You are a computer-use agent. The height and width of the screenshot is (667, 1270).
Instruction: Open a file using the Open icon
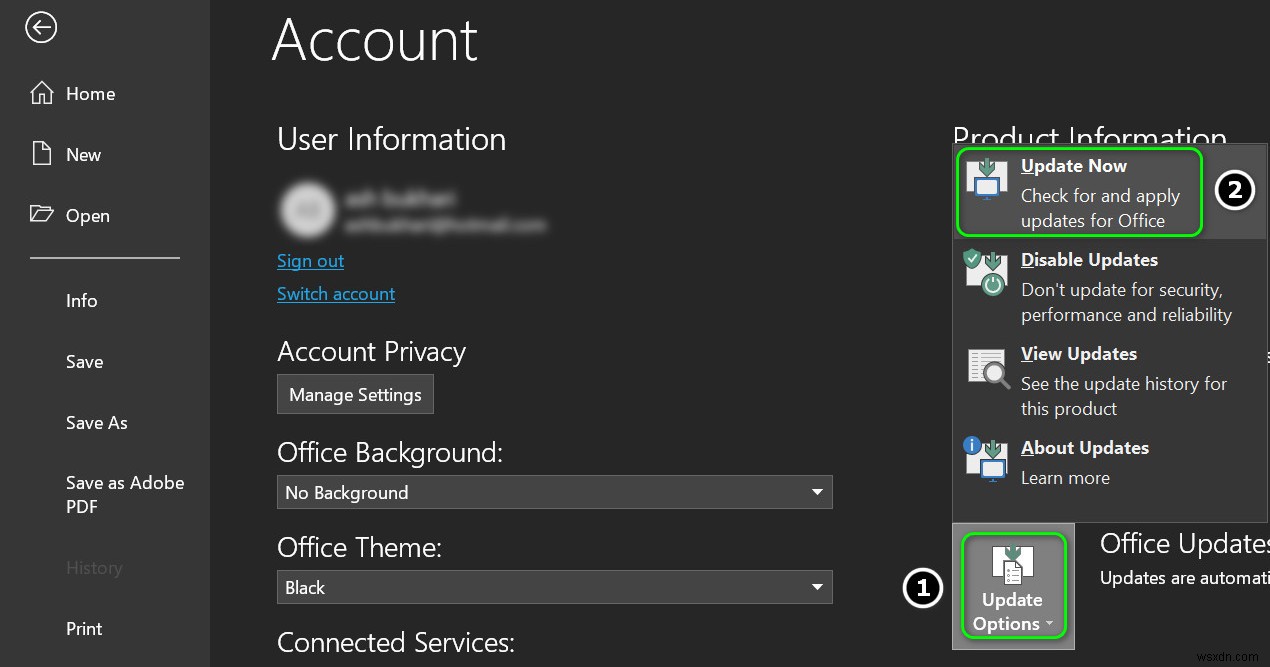pos(41,214)
